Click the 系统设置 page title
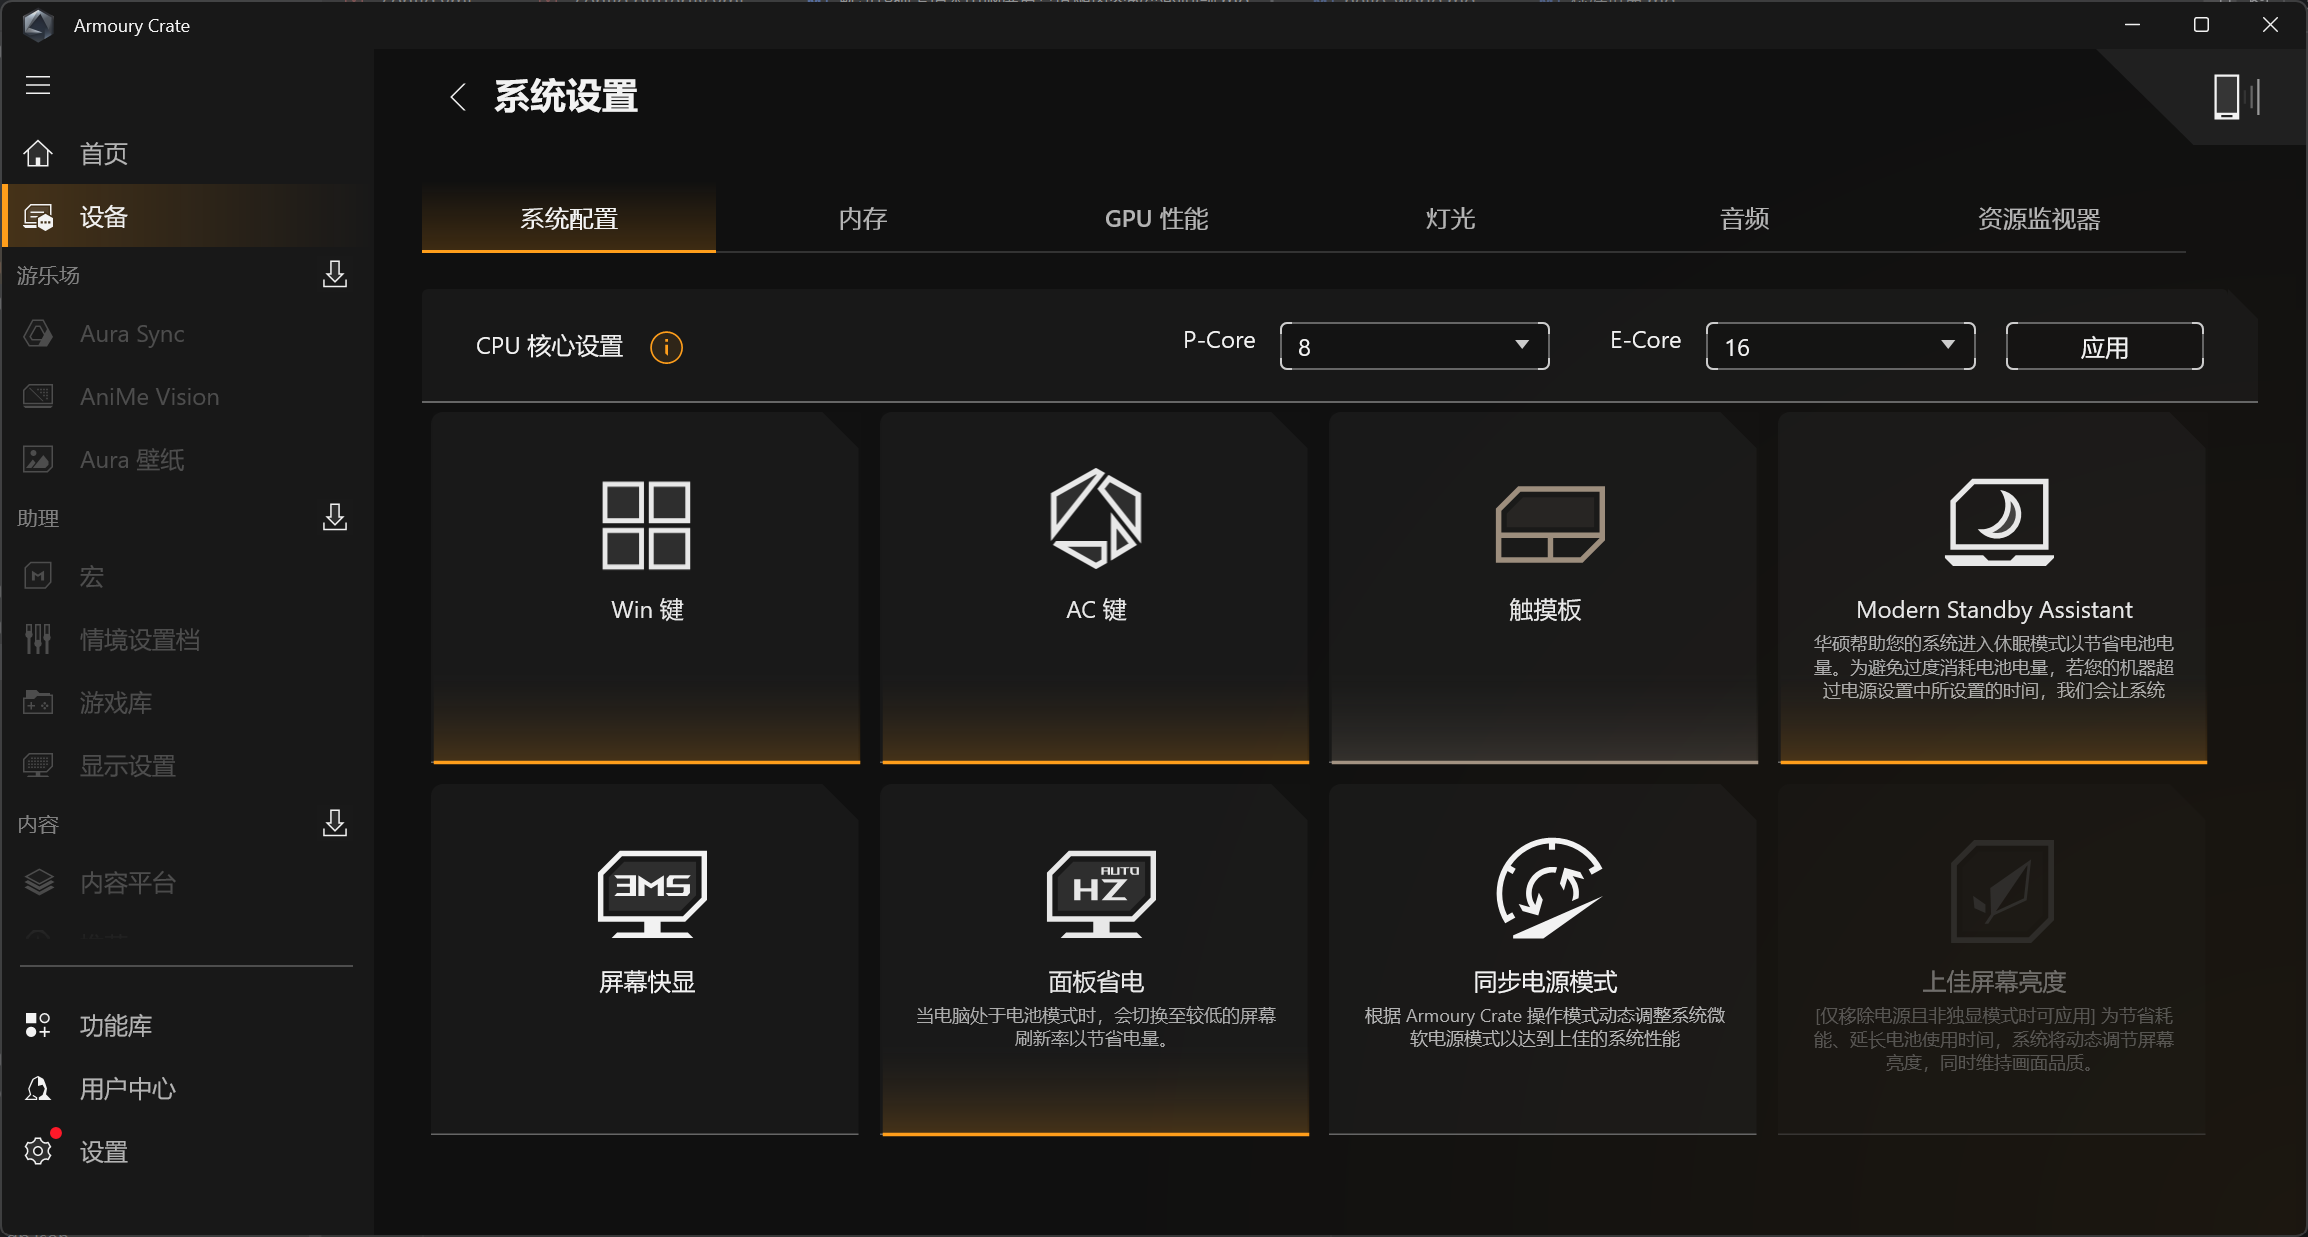 coord(566,97)
